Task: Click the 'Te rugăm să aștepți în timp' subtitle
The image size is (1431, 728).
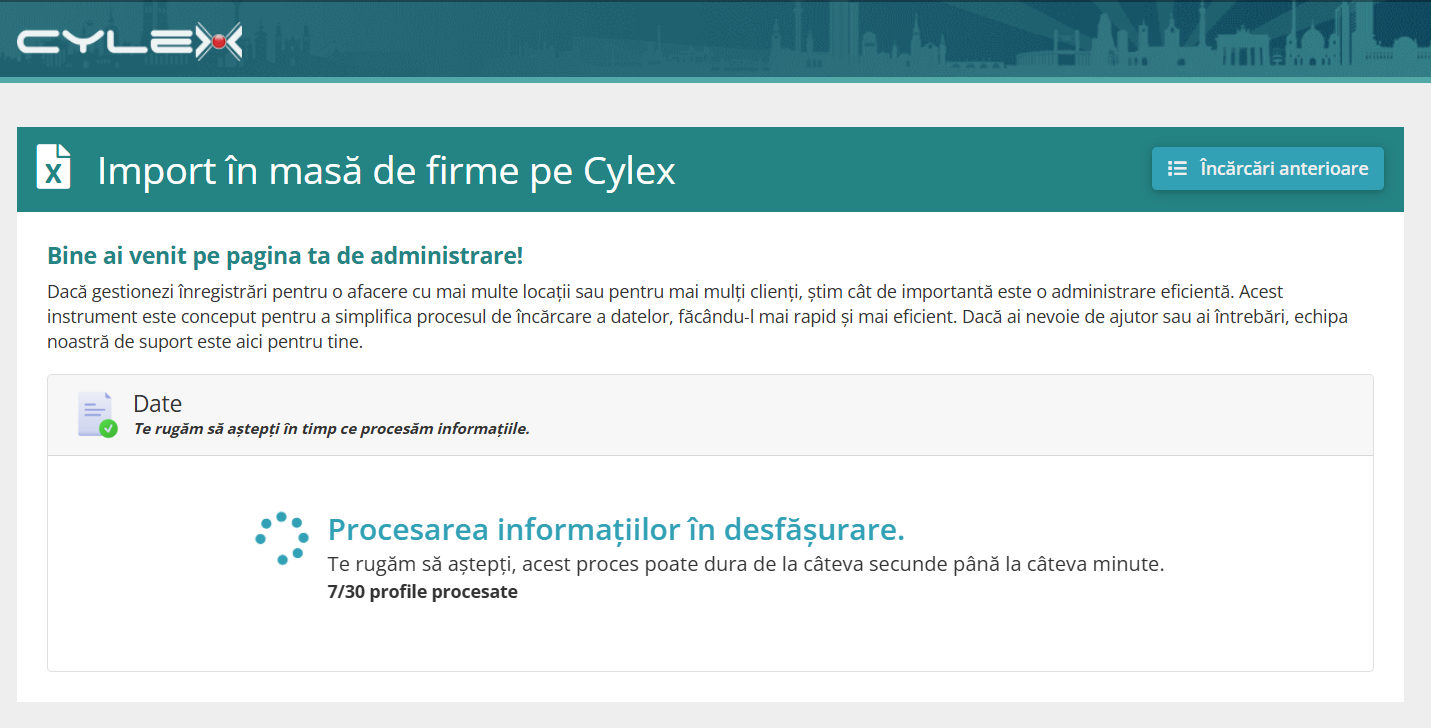Action: tap(332, 429)
